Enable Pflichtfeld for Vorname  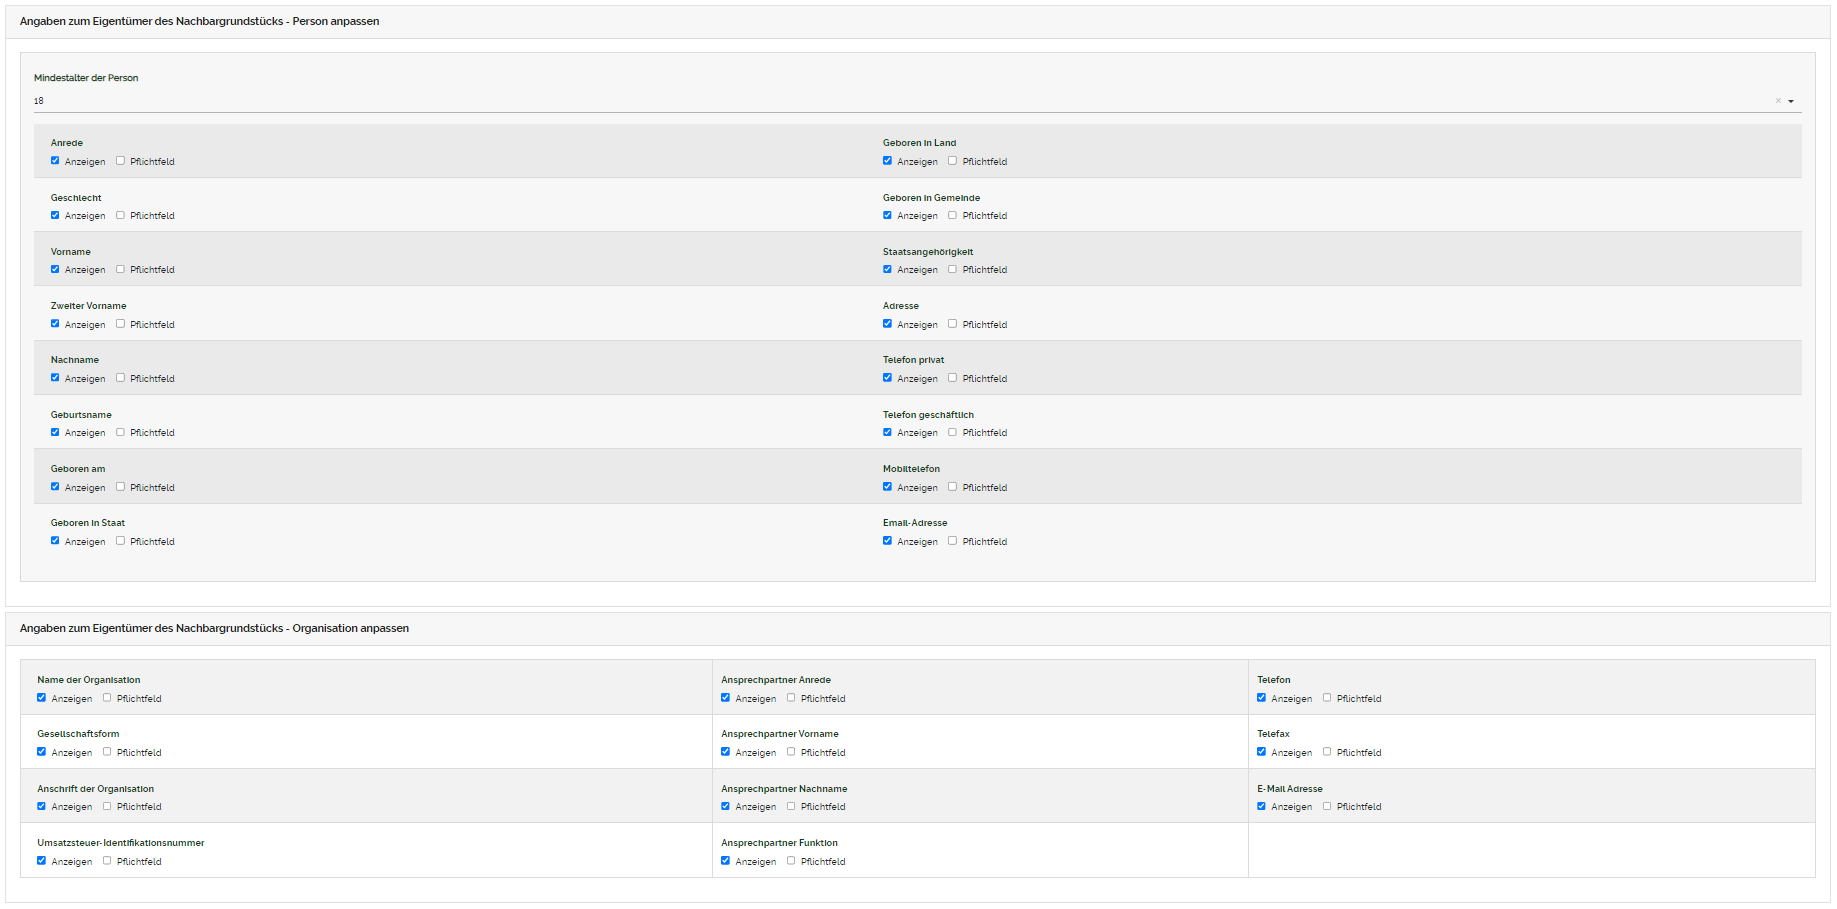(x=120, y=269)
